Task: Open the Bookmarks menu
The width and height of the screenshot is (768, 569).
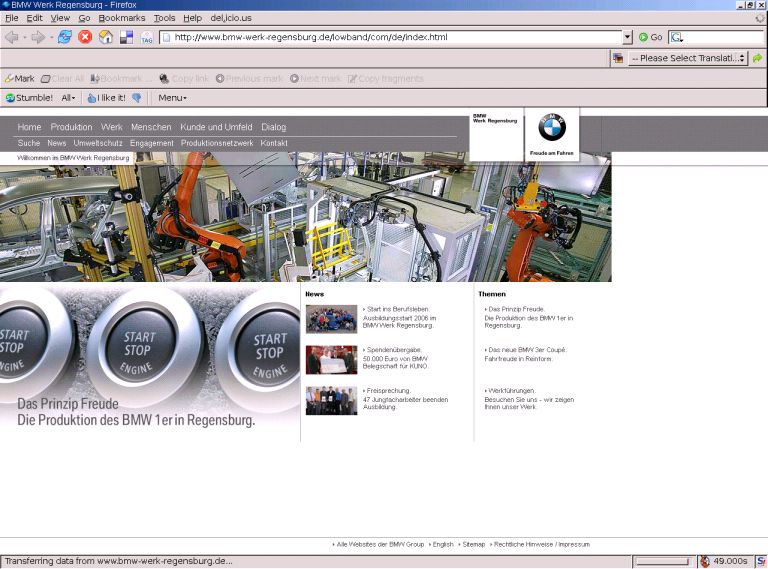Action: pos(121,18)
